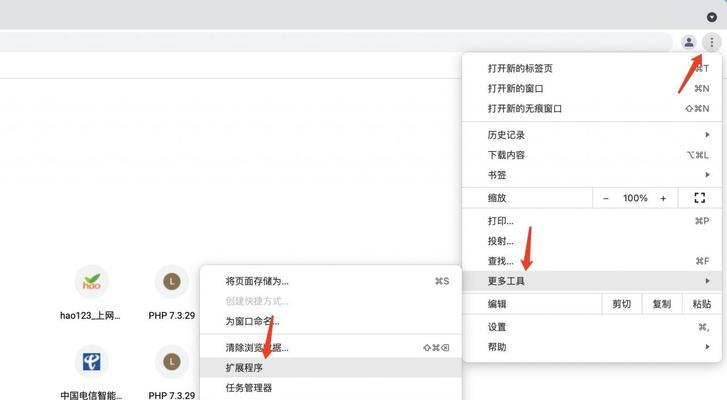This screenshot has height=400, width=727.
Task: Increase zoom with the plus button
Action: pyautogui.click(x=663, y=198)
